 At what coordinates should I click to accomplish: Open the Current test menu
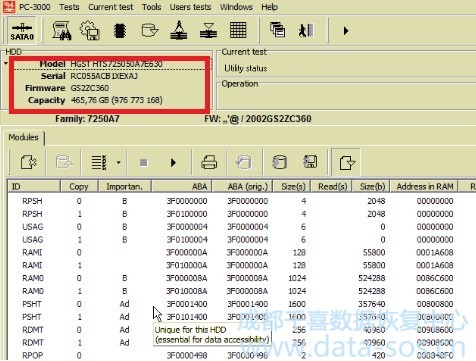point(111,7)
